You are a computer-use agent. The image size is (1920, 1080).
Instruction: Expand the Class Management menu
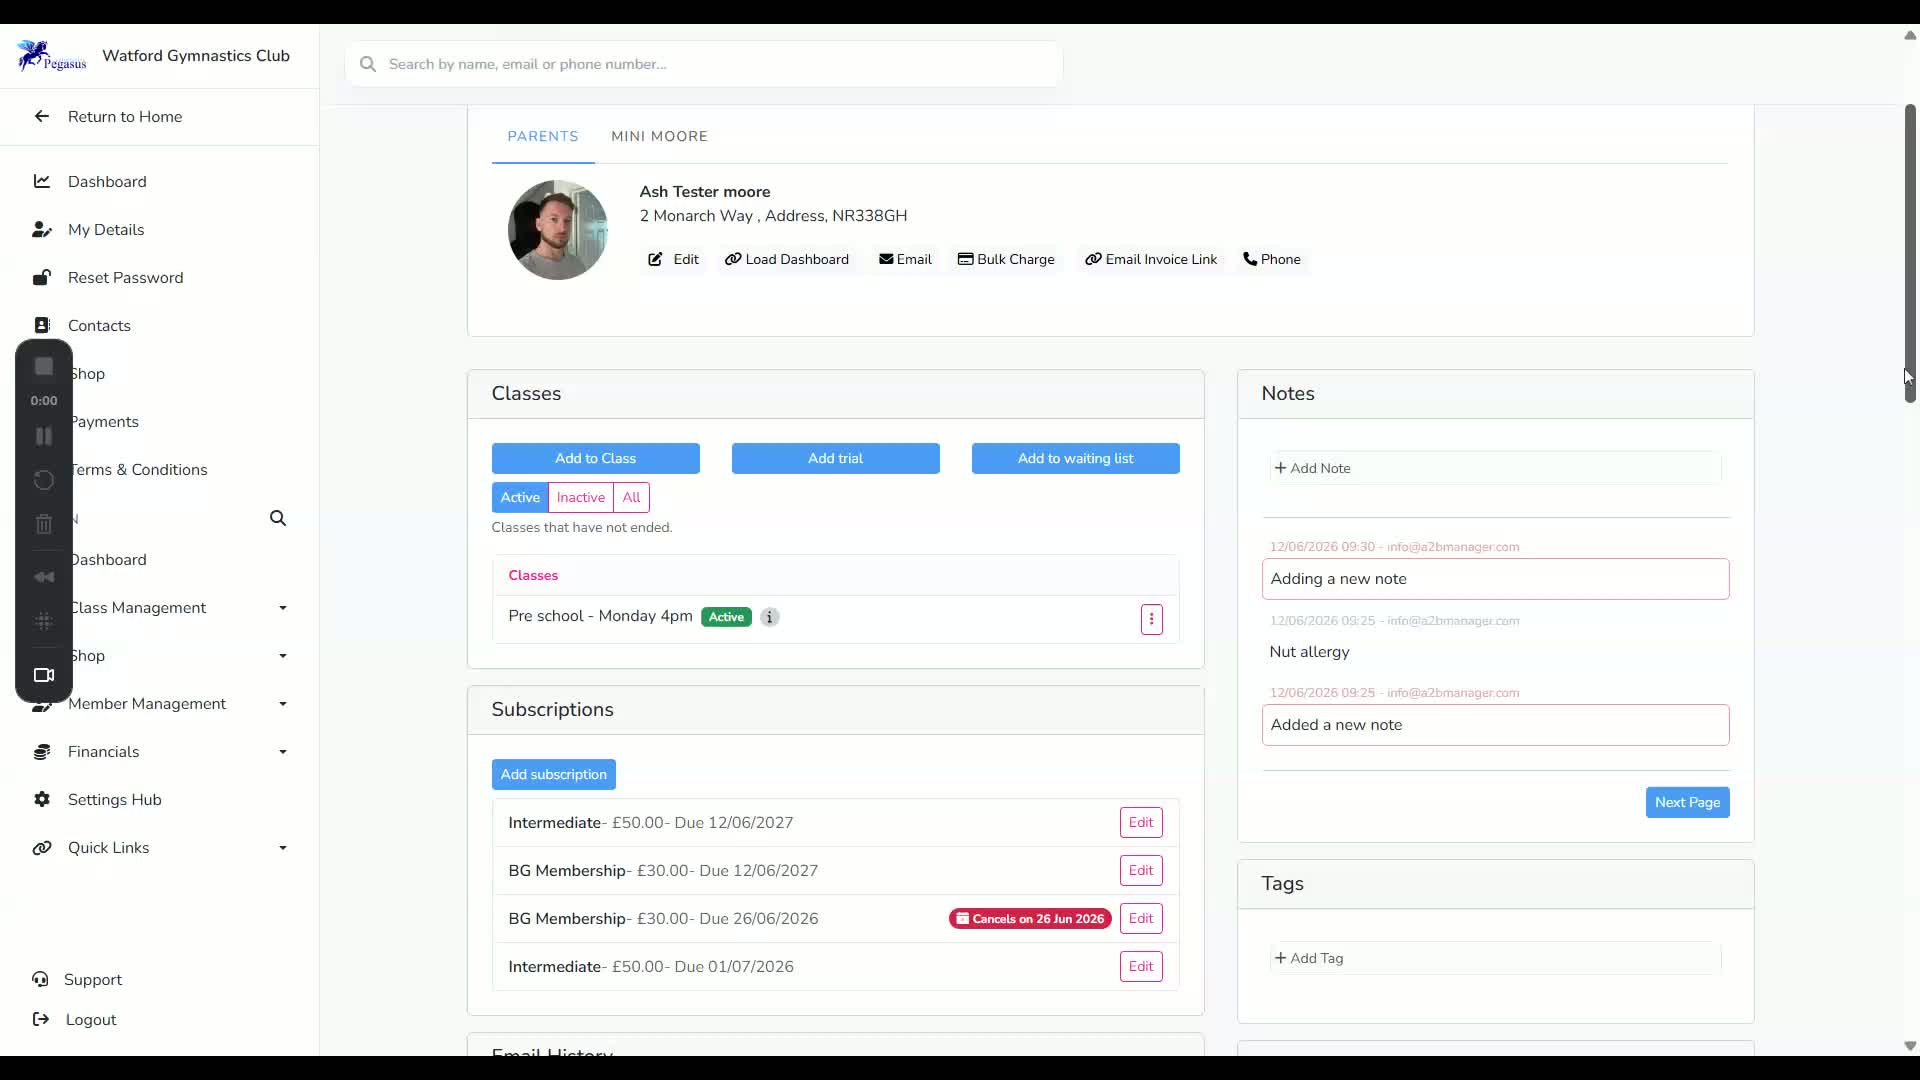(x=283, y=608)
